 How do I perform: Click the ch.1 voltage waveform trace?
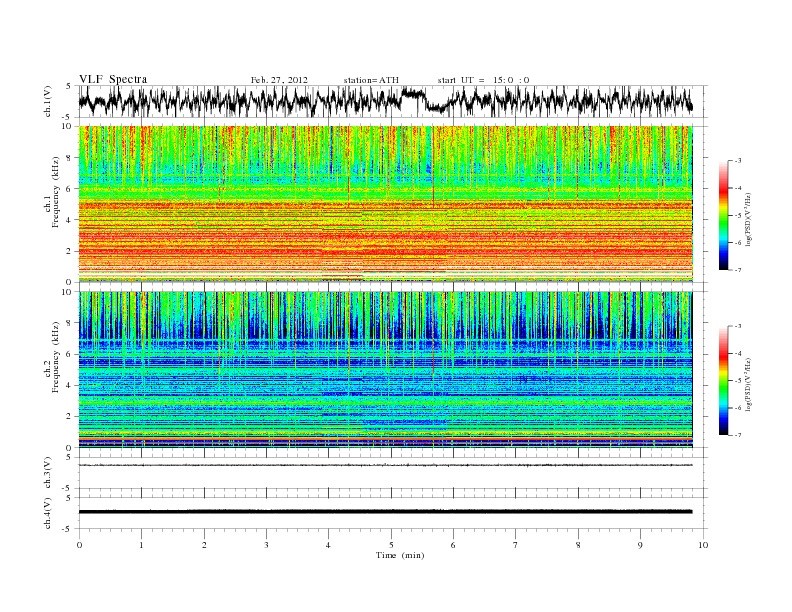pos(385,101)
